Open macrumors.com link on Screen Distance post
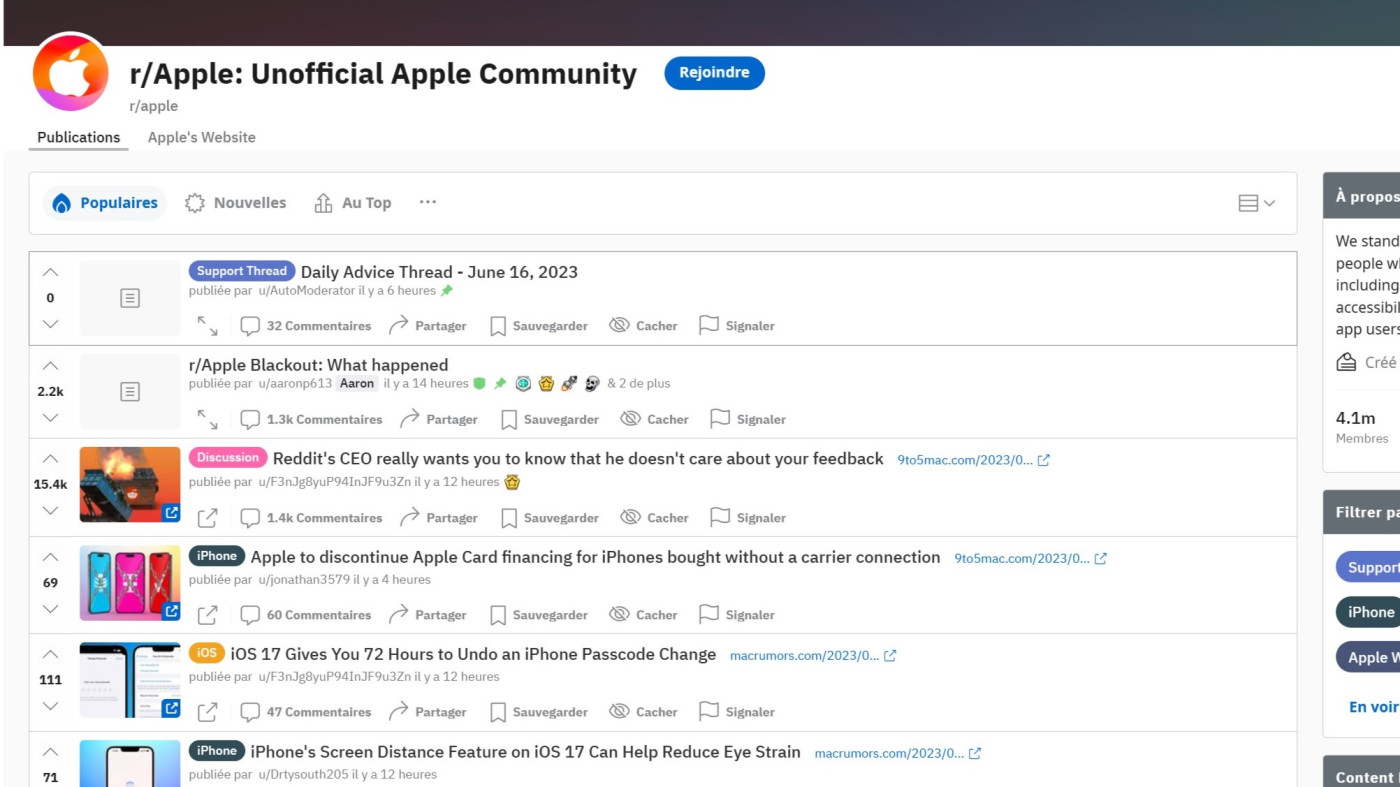This screenshot has height=787, width=1400. click(x=898, y=753)
